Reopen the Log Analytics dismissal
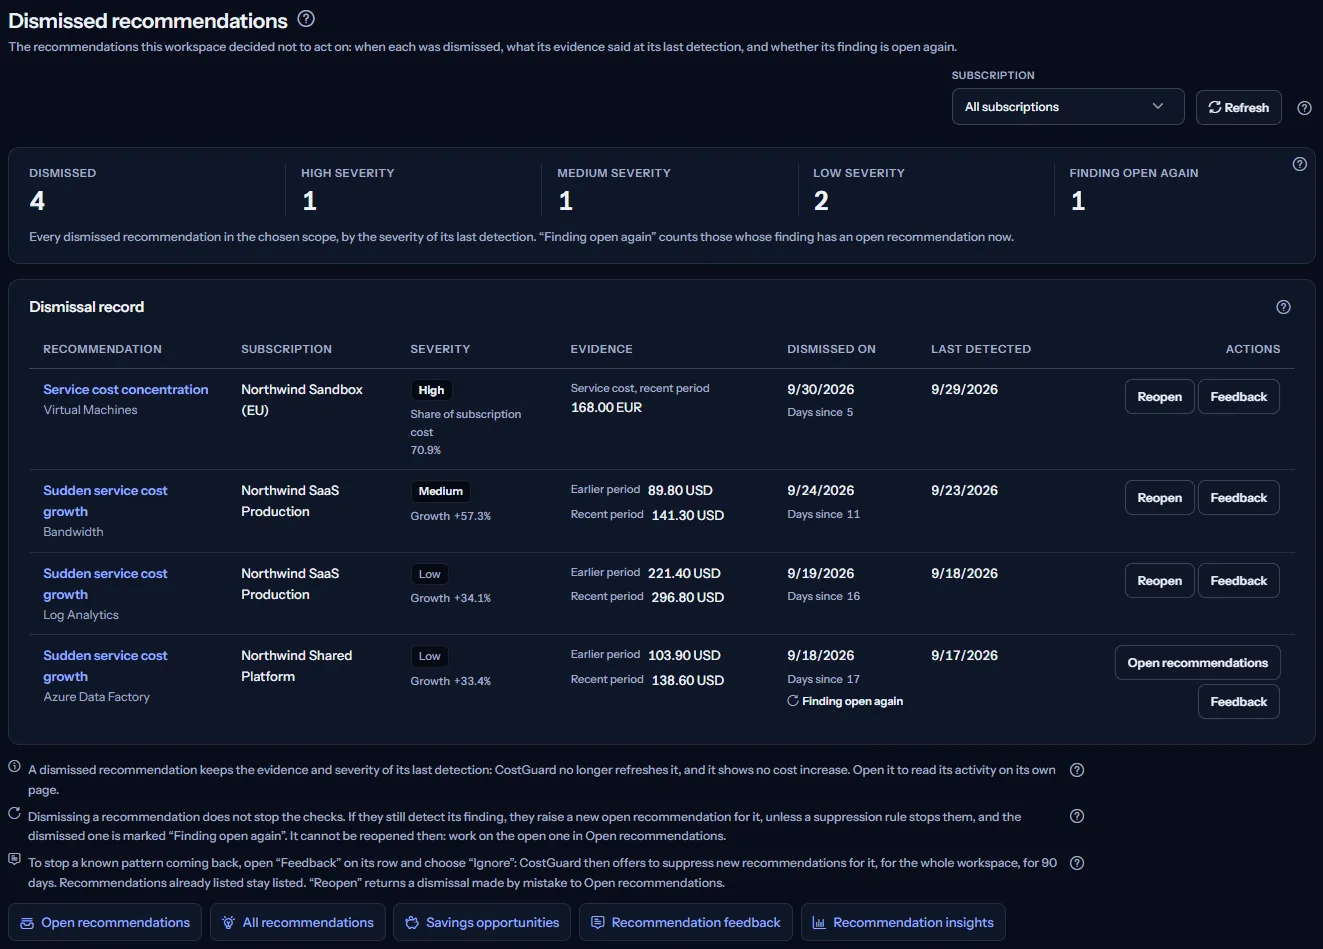 click(x=1159, y=581)
